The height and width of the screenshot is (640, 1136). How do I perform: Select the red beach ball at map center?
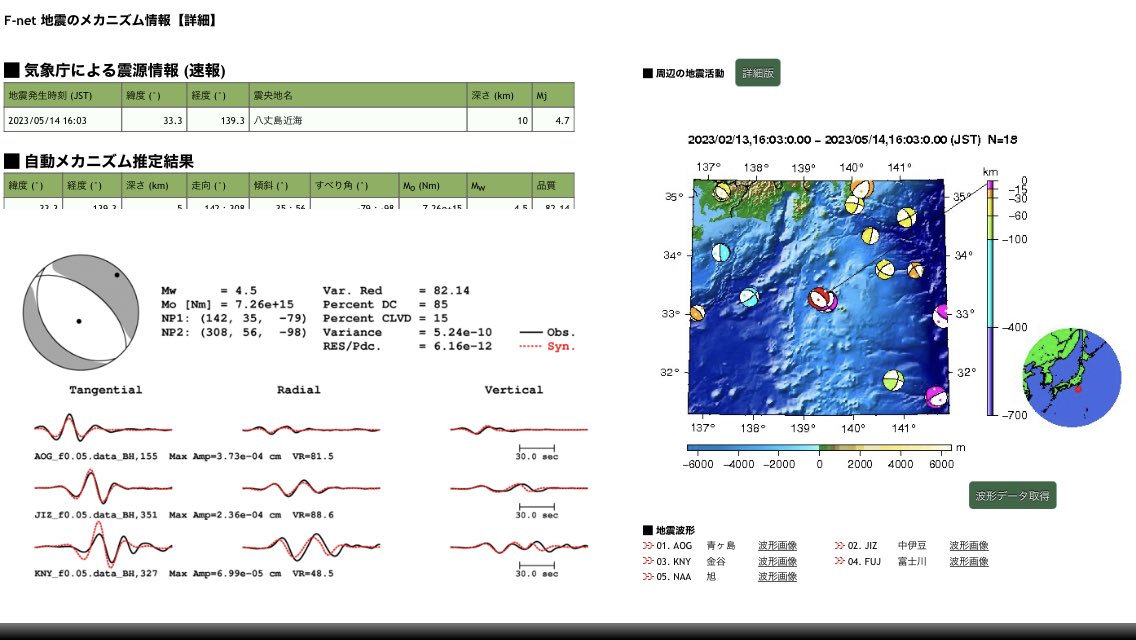tap(820, 298)
